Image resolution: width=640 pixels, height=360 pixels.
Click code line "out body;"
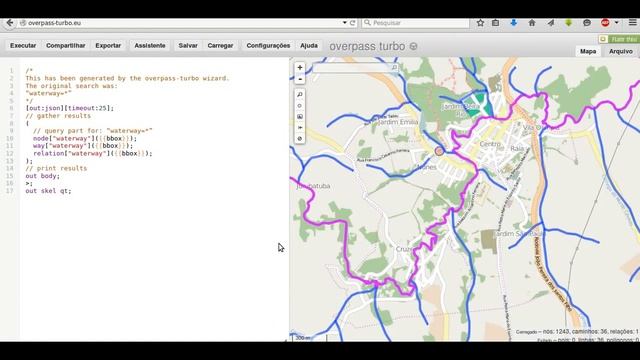point(42,176)
